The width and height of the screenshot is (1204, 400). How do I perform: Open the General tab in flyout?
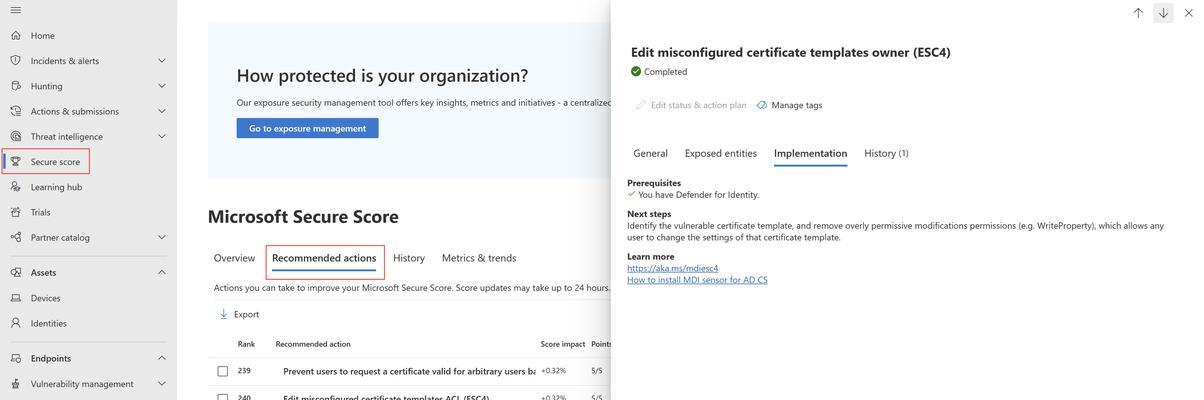(x=650, y=153)
